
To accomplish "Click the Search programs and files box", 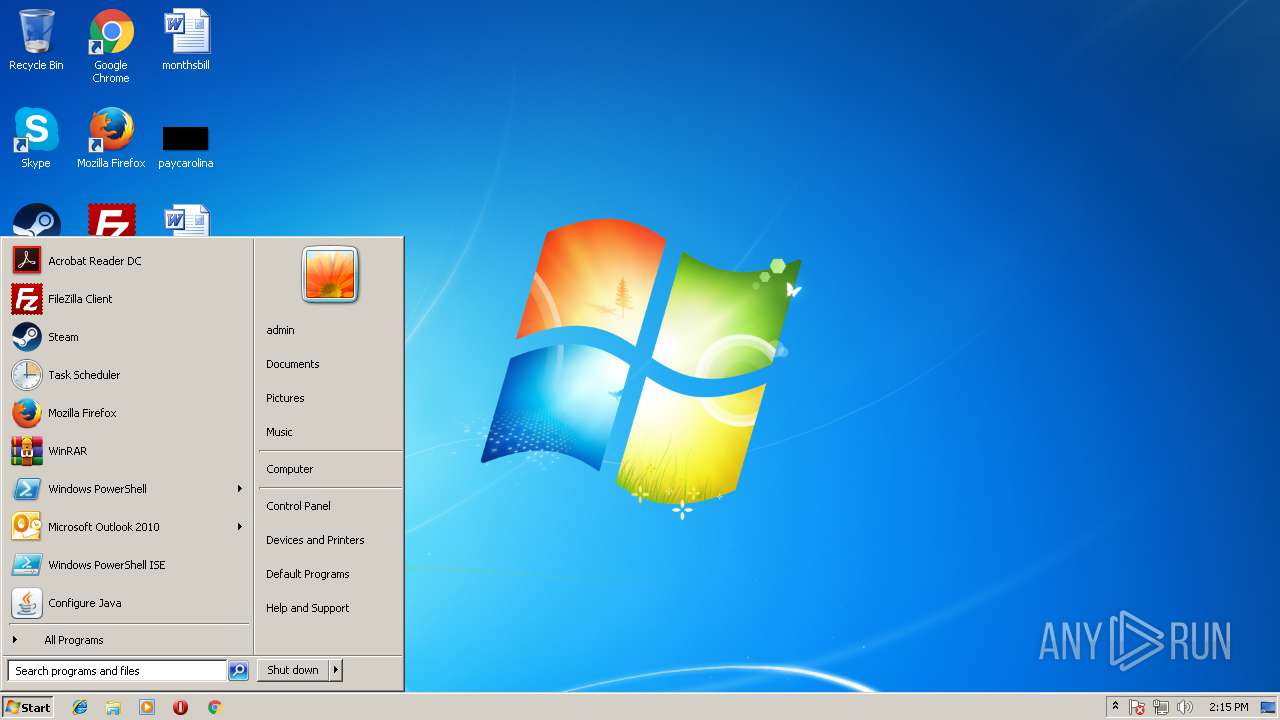I will coord(117,671).
